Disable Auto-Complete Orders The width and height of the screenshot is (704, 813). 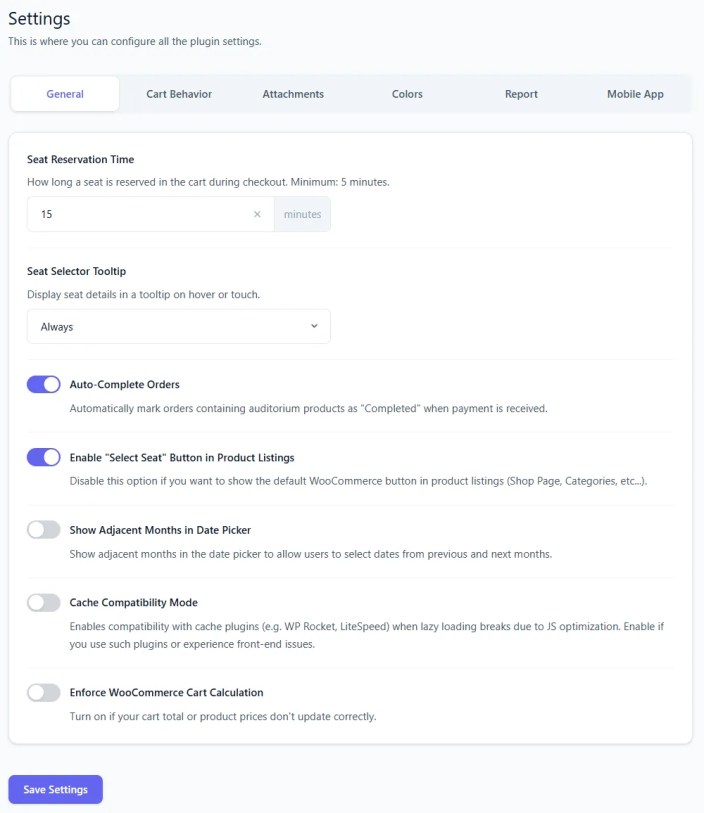pyautogui.click(x=42, y=384)
